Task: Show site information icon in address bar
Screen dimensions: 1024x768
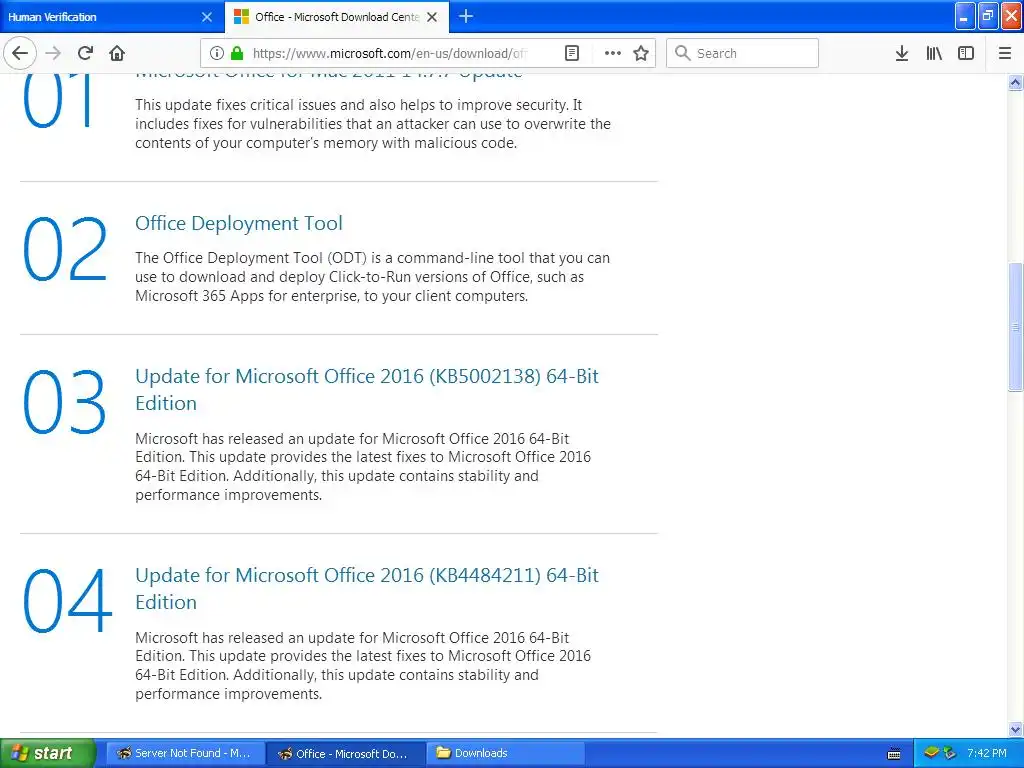Action: pyautogui.click(x=217, y=53)
